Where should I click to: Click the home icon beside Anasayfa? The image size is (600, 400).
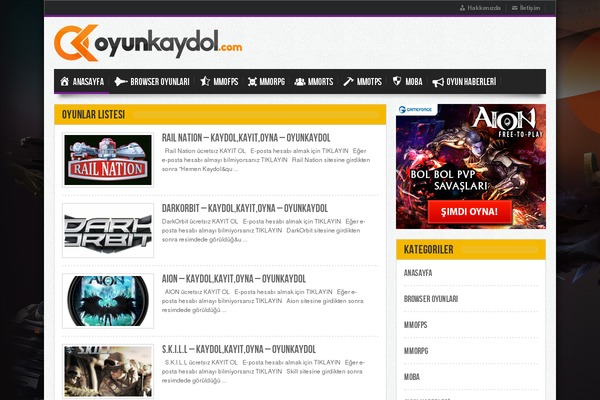64,82
